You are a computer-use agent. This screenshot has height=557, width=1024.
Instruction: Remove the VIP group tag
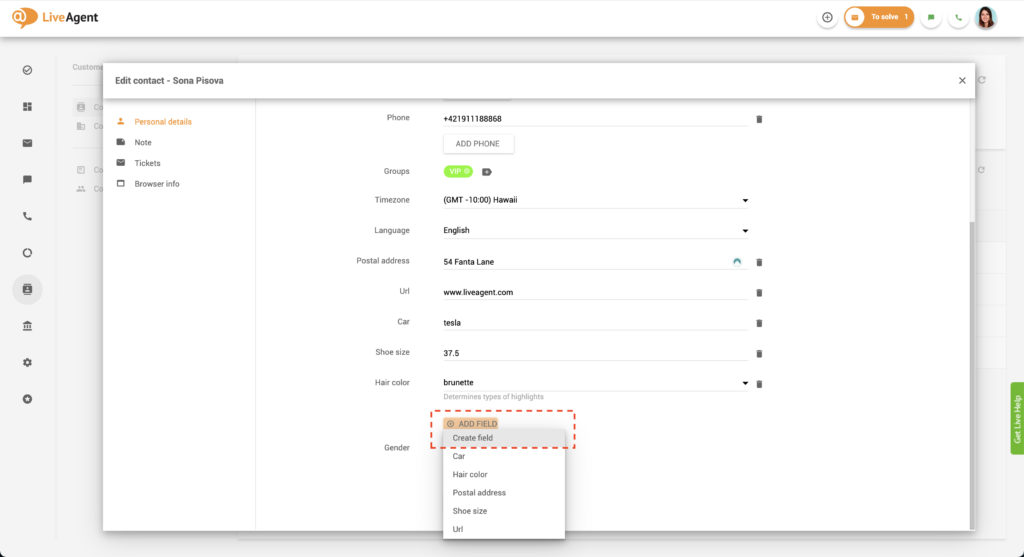(467, 172)
